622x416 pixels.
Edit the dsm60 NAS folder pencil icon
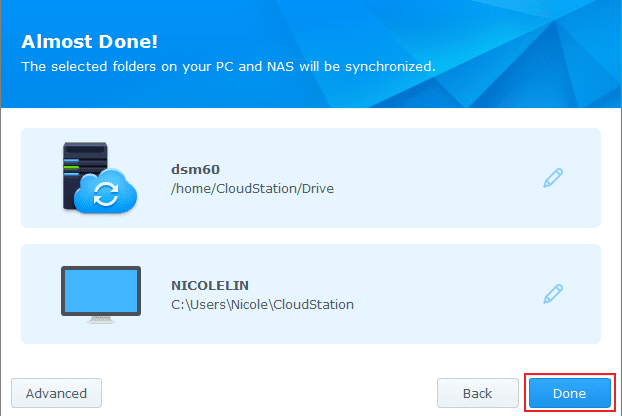point(553,178)
